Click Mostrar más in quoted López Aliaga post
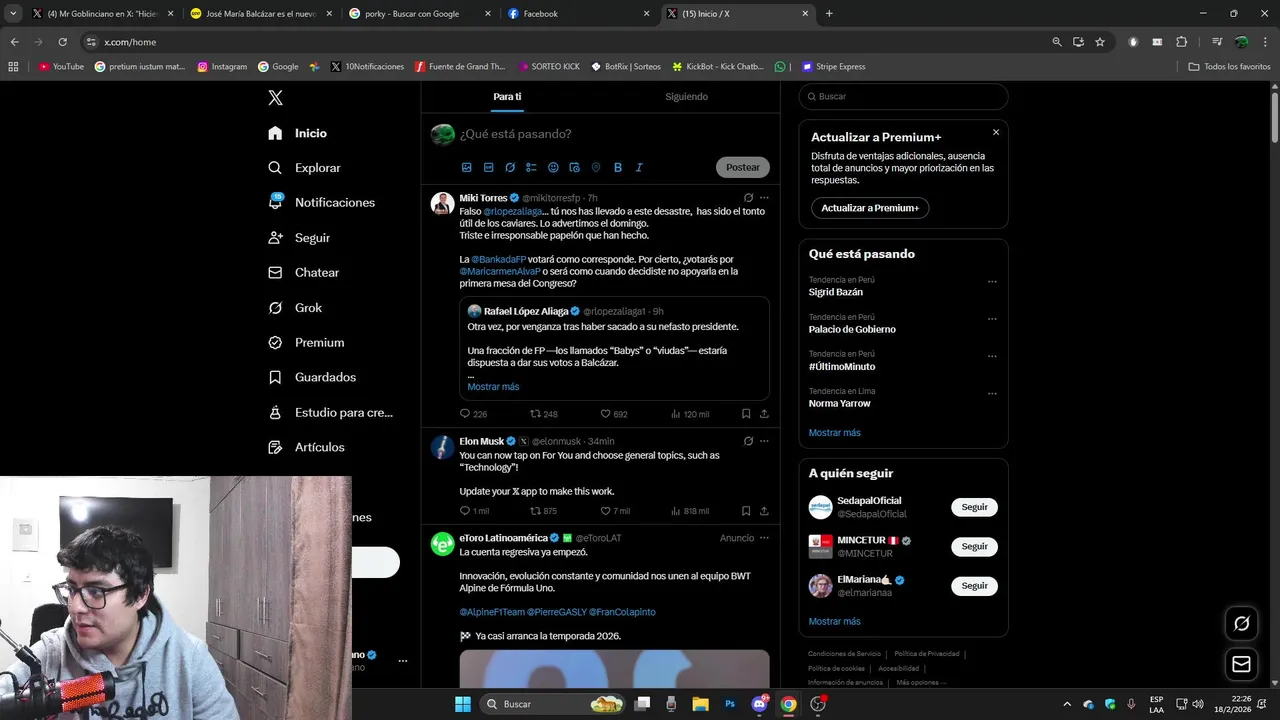Screen dimensions: 1280x720 [493, 387]
